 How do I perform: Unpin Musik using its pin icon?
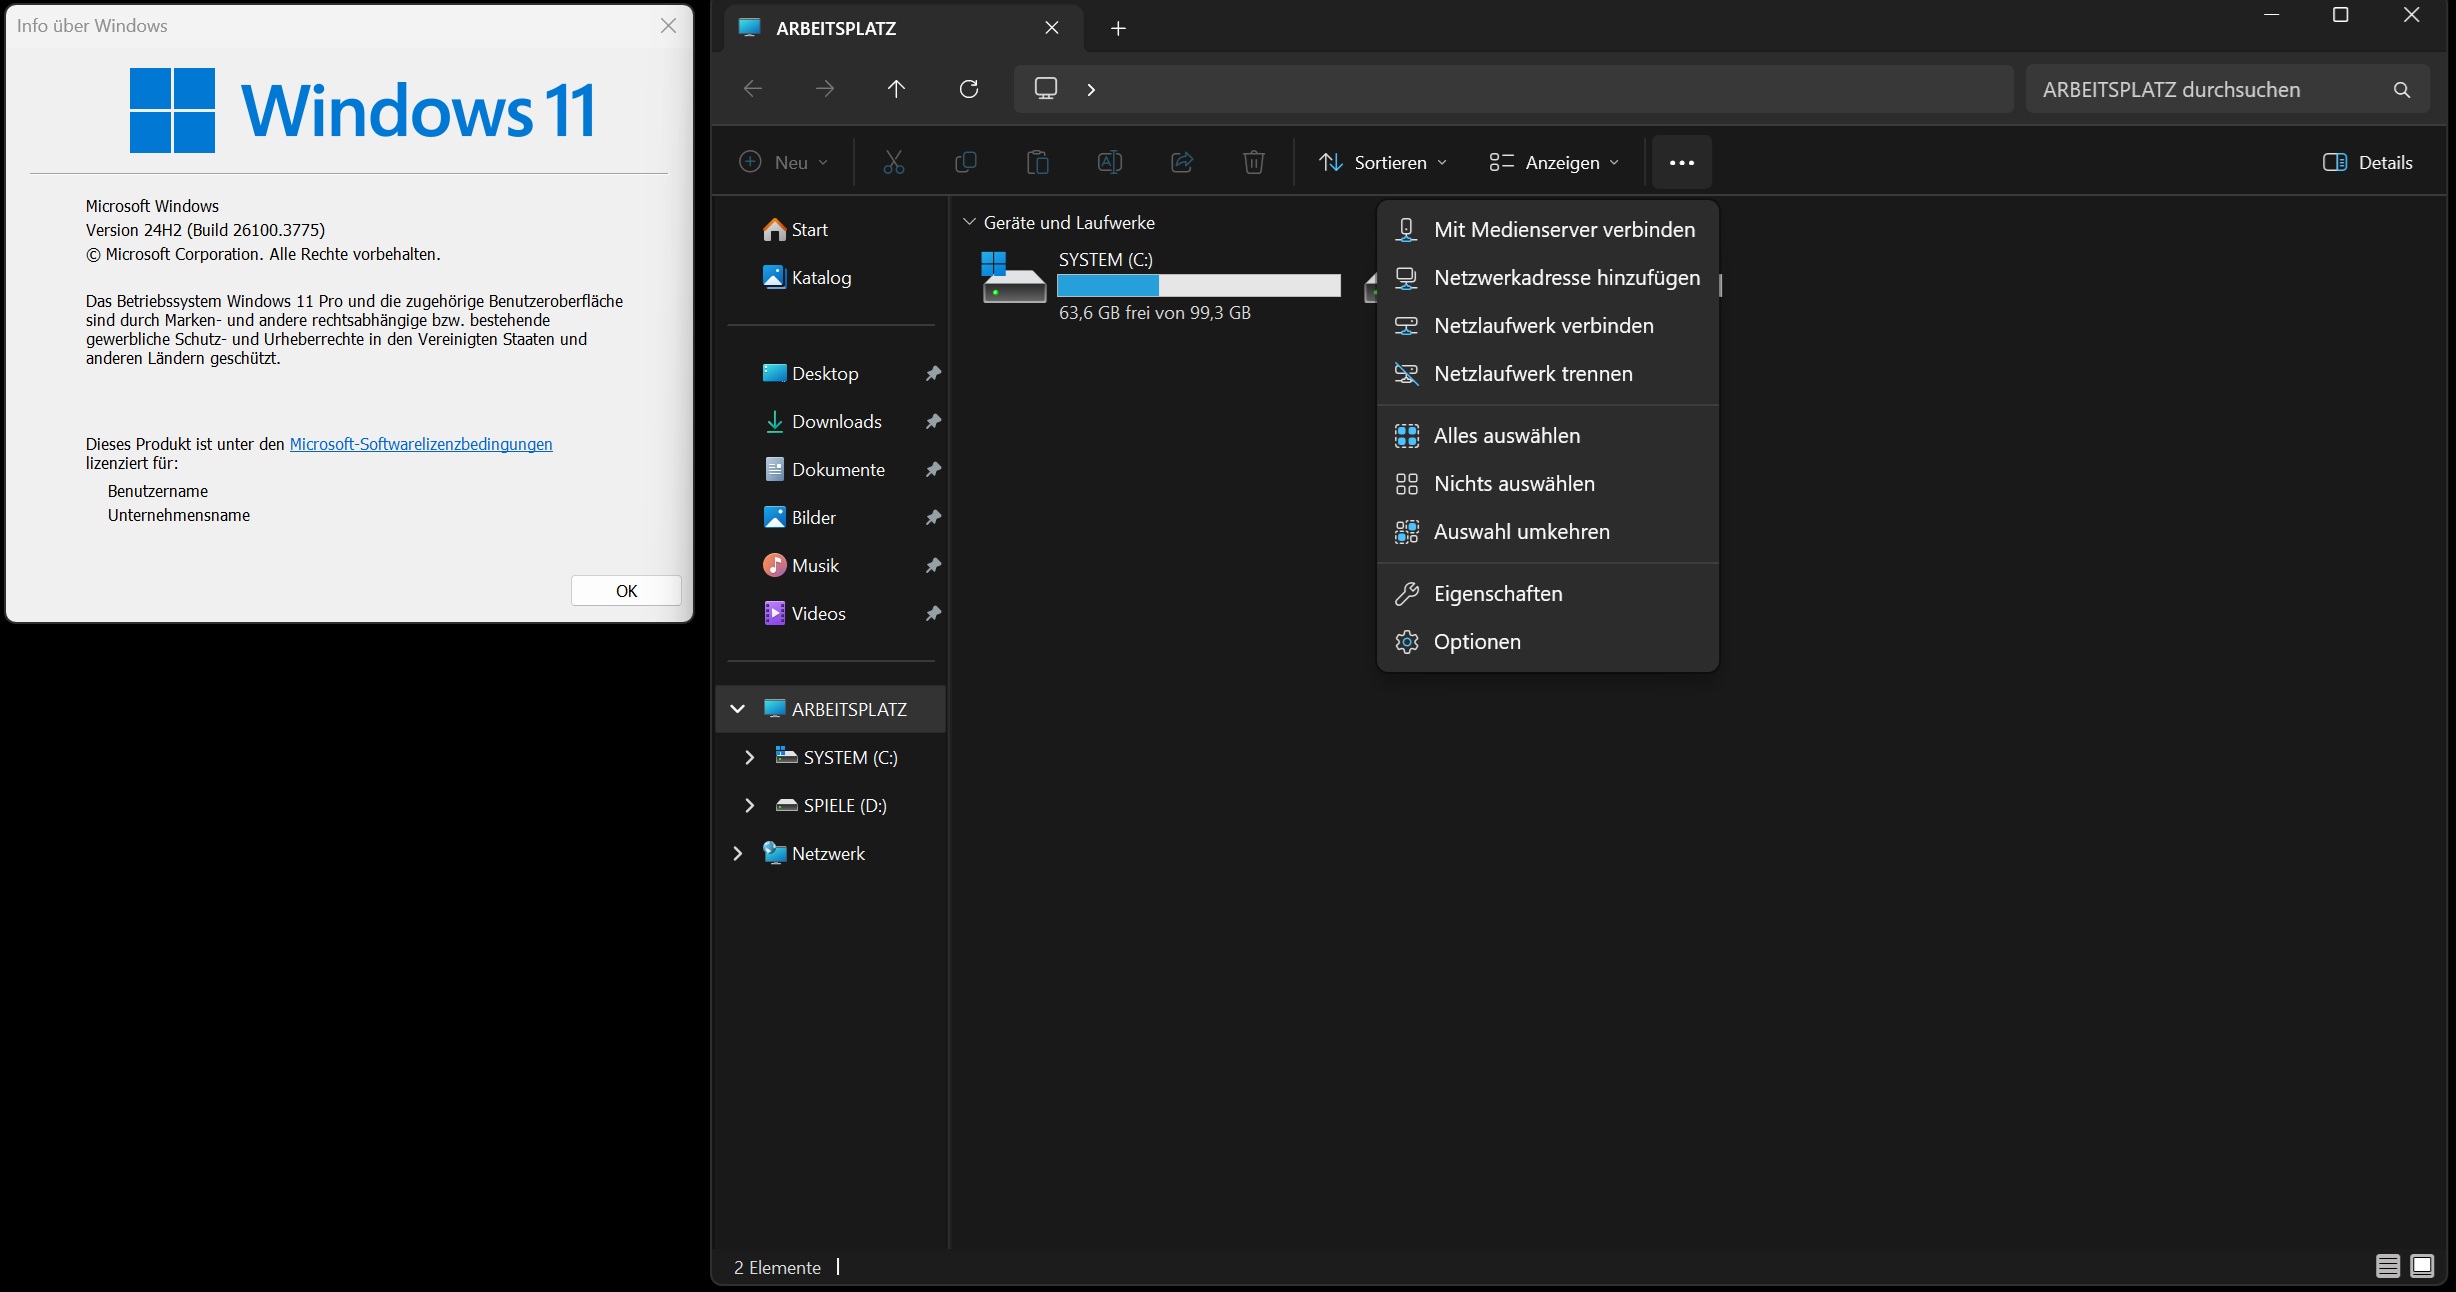933,566
